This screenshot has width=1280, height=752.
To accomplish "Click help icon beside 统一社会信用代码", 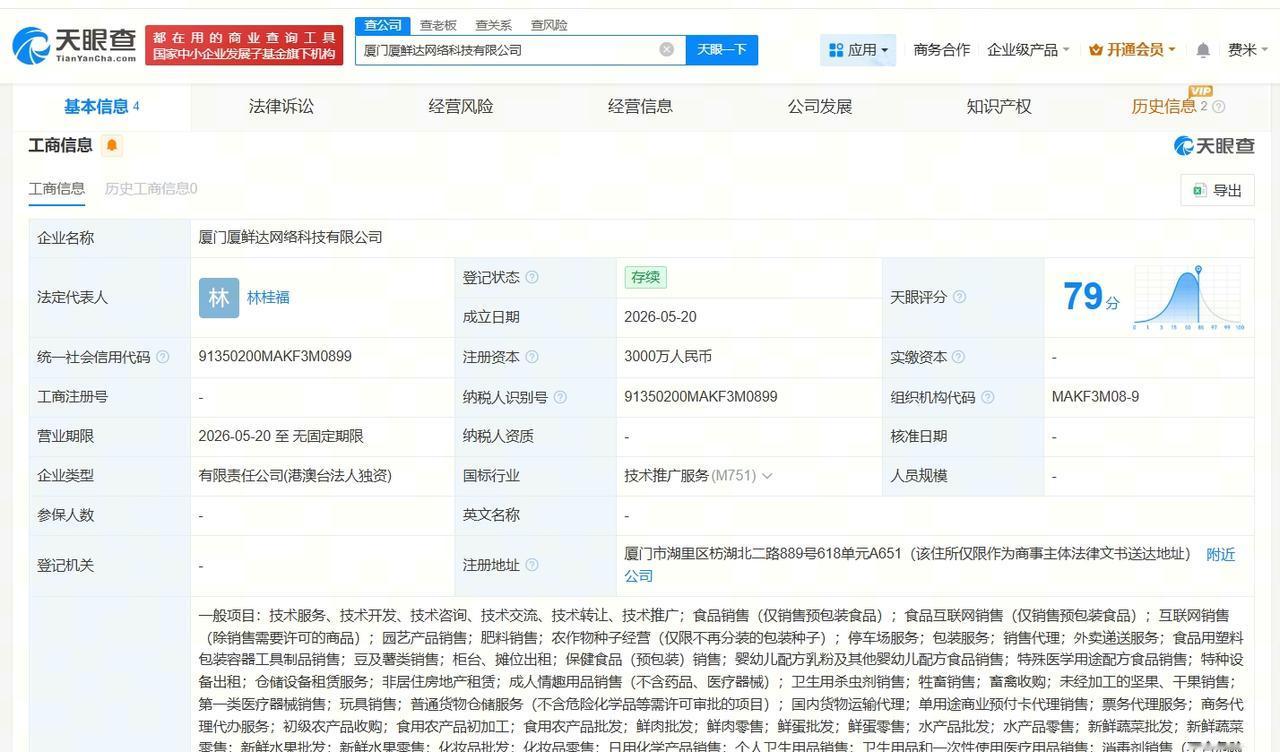I will click(x=163, y=357).
